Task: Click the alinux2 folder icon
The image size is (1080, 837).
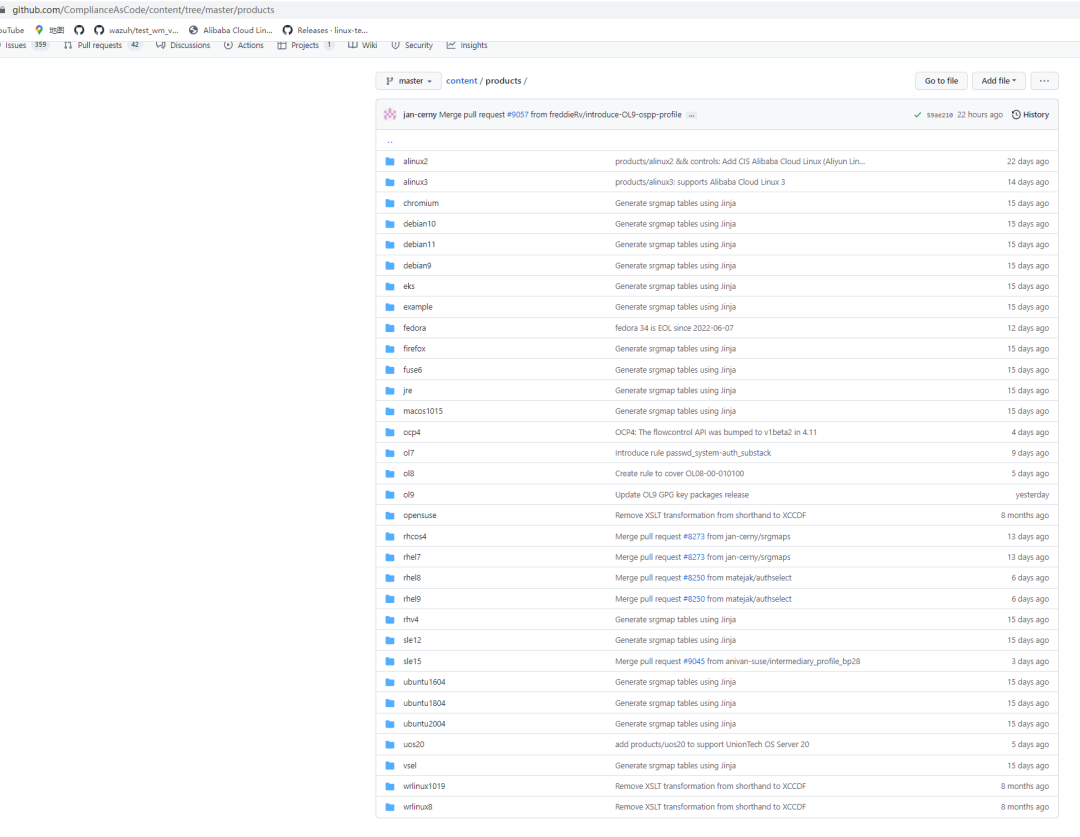Action: (390, 161)
